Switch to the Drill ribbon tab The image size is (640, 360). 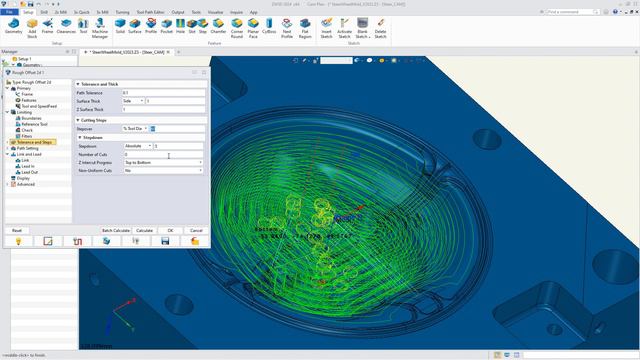(x=44, y=12)
